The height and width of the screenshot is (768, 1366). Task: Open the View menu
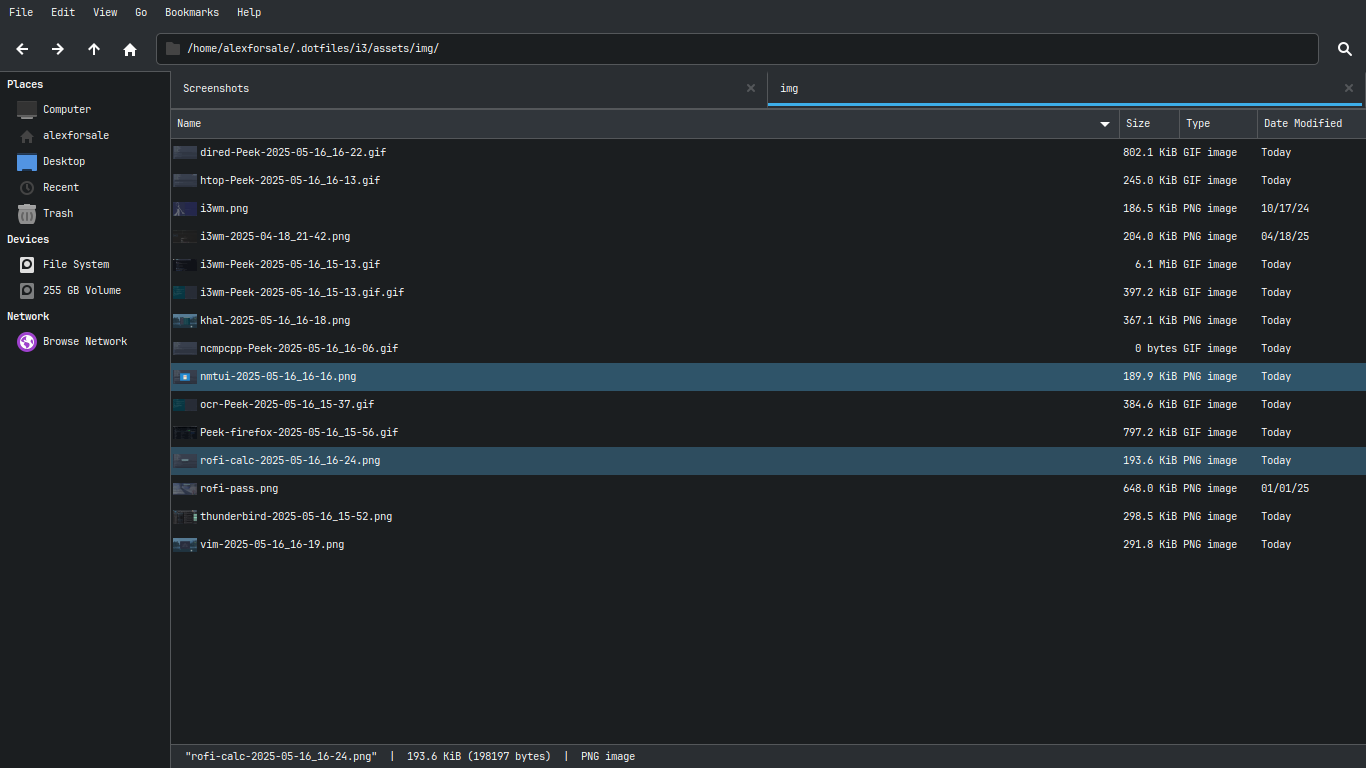coord(105,12)
